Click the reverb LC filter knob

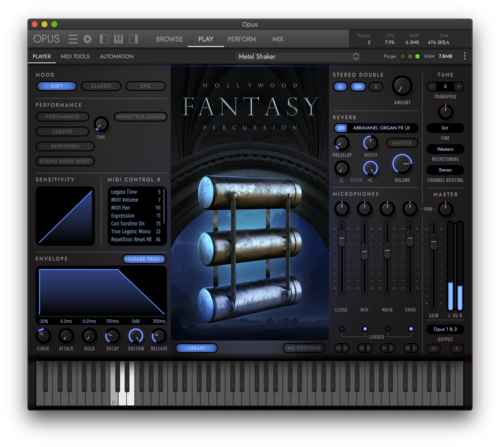click(341, 168)
